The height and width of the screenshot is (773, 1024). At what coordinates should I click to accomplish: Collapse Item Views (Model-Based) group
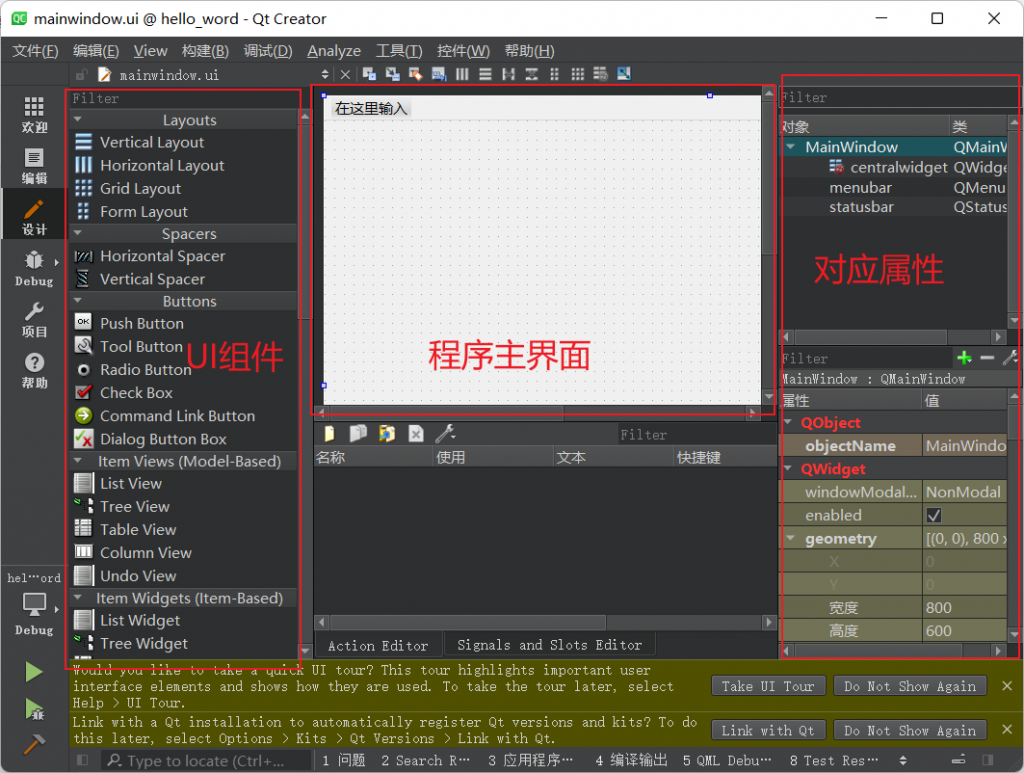pos(78,461)
